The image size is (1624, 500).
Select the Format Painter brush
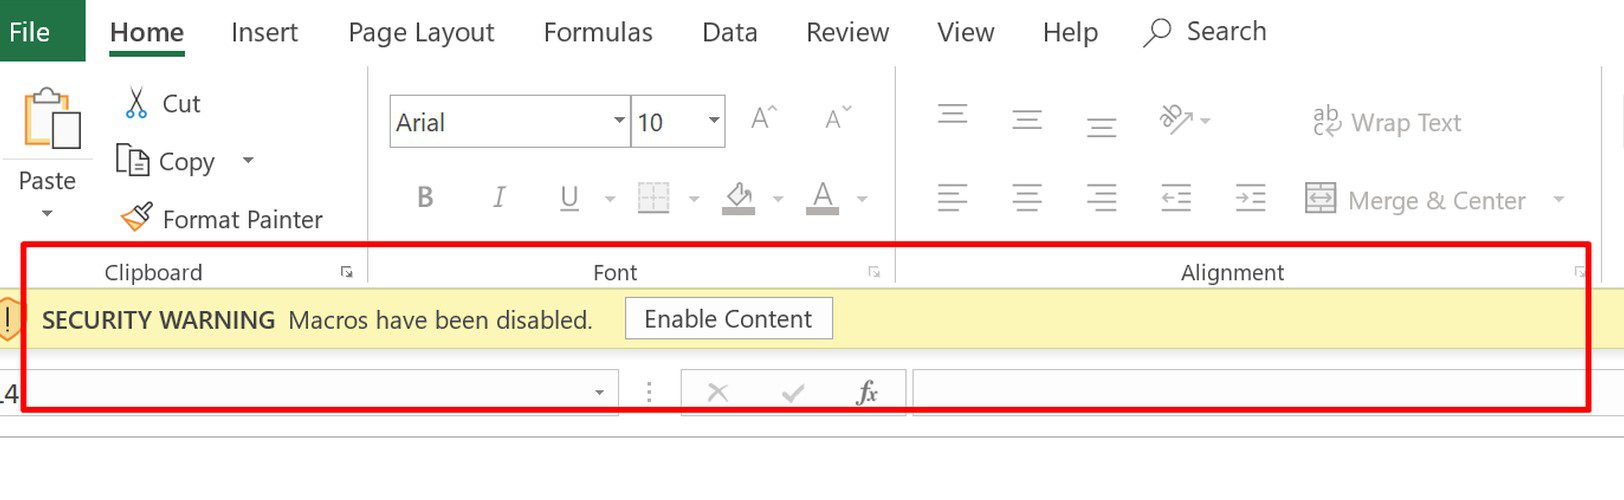(137, 217)
